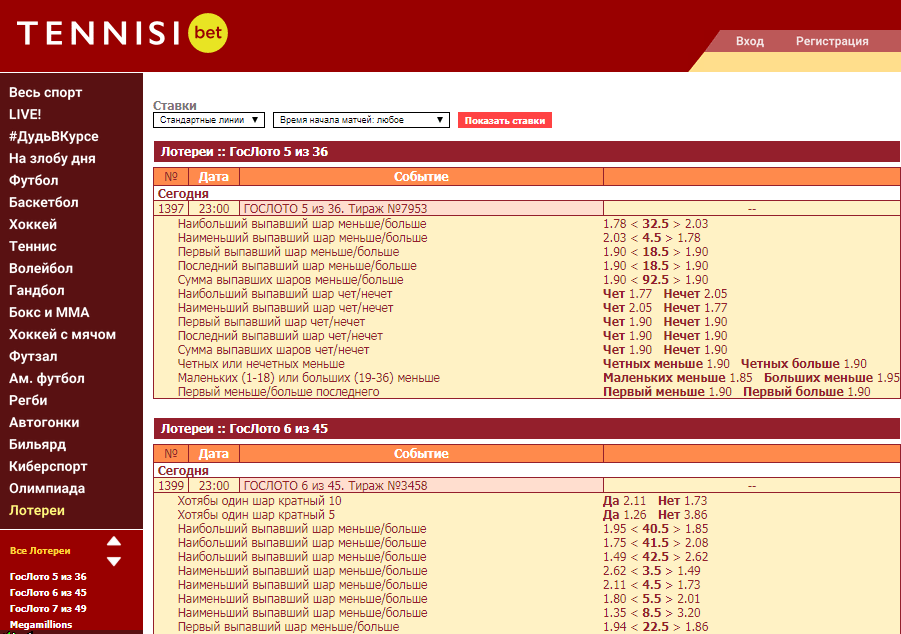
Task: Open the Киберспорт category
Action: [x=48, y=466]
